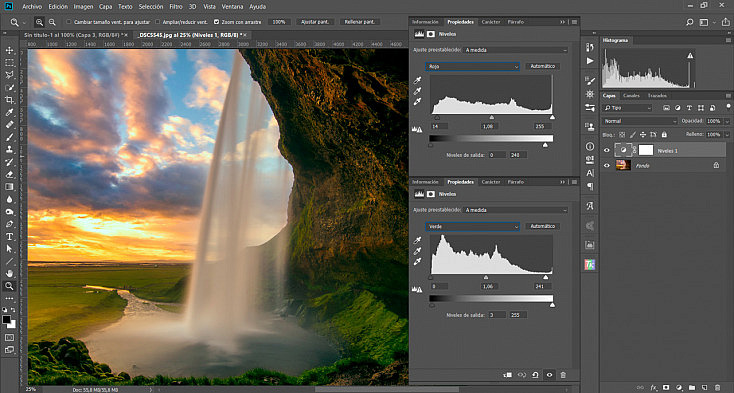734x393 pixels.
Task: Enable 'Ampliar/reducir vent.' checkbox
Action: [x=157, y=22]
